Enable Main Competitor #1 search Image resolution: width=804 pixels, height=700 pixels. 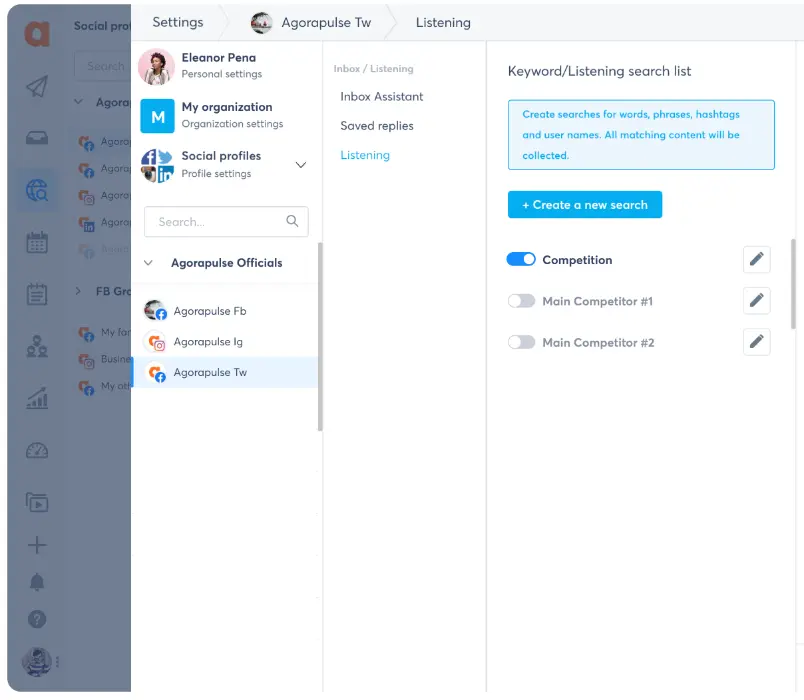point(520,300)
